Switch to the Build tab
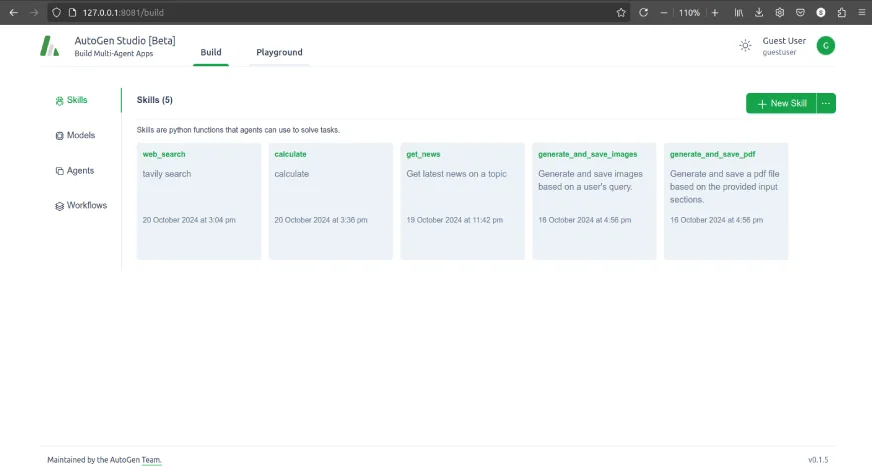Screen dimensions: 872x473 211,52
